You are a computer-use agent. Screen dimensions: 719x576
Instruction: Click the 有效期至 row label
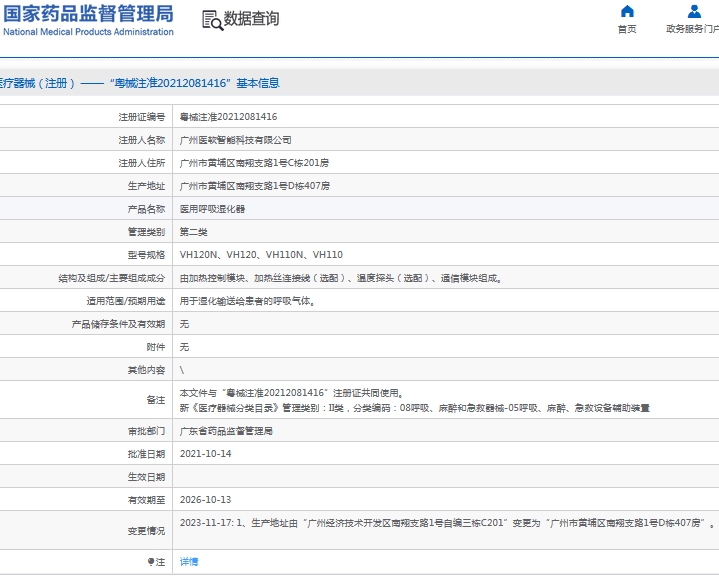146,500
